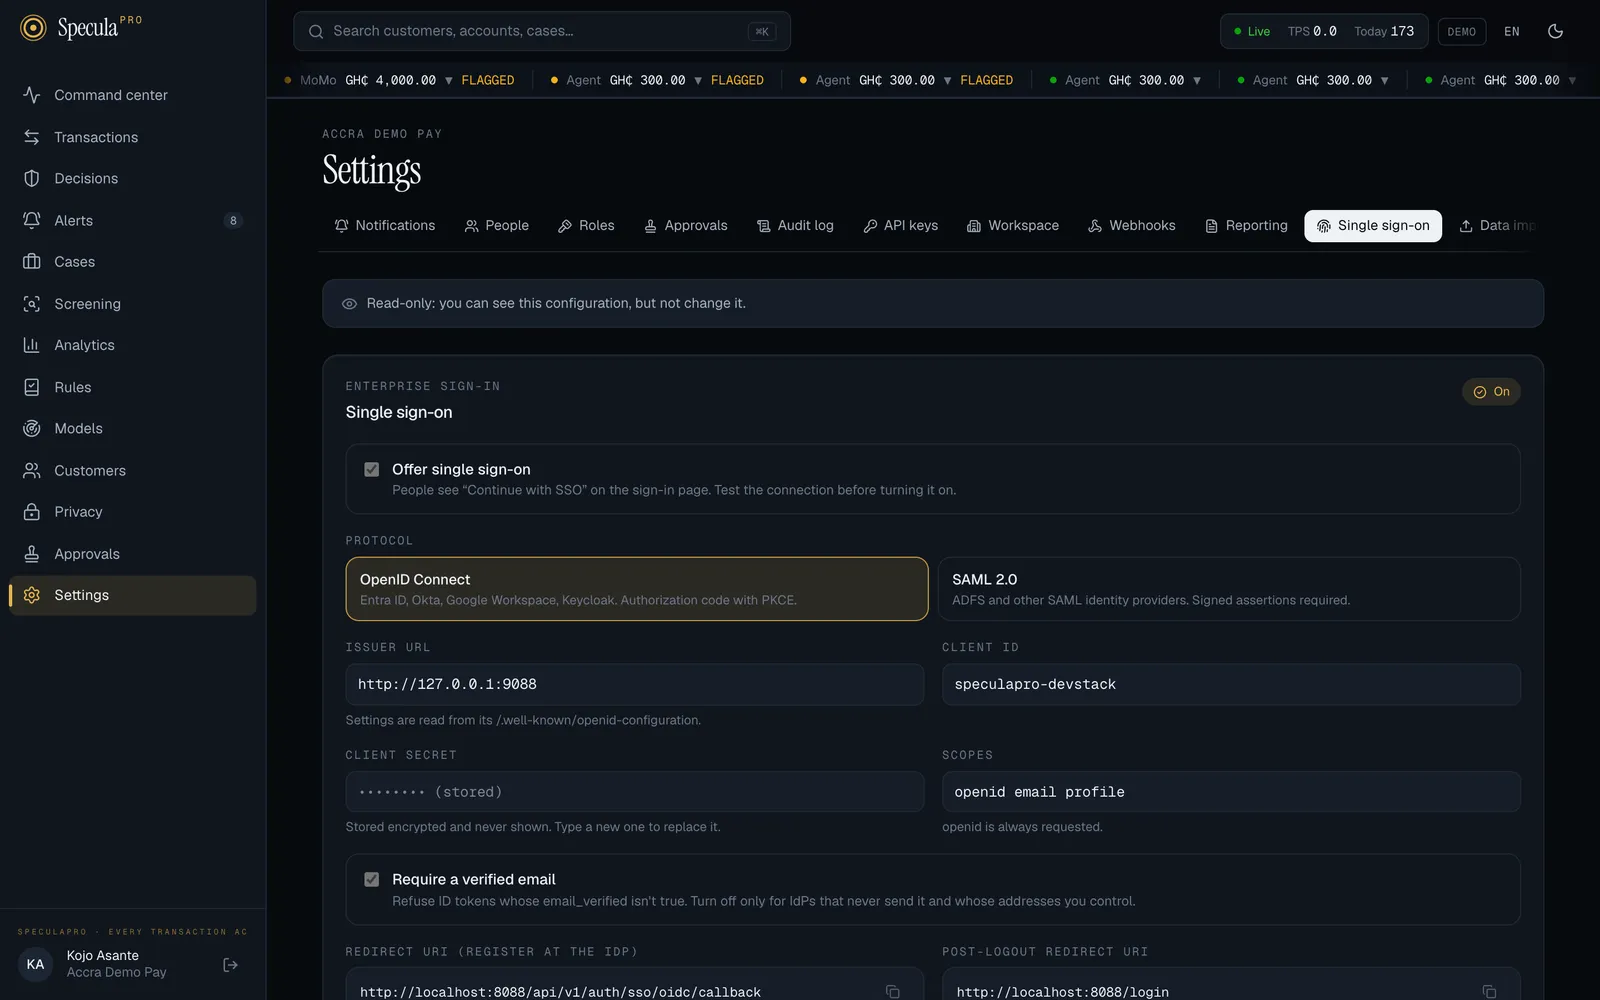Open the Privacy lock icon
1600x1000 pixels.
pos(32,512)
